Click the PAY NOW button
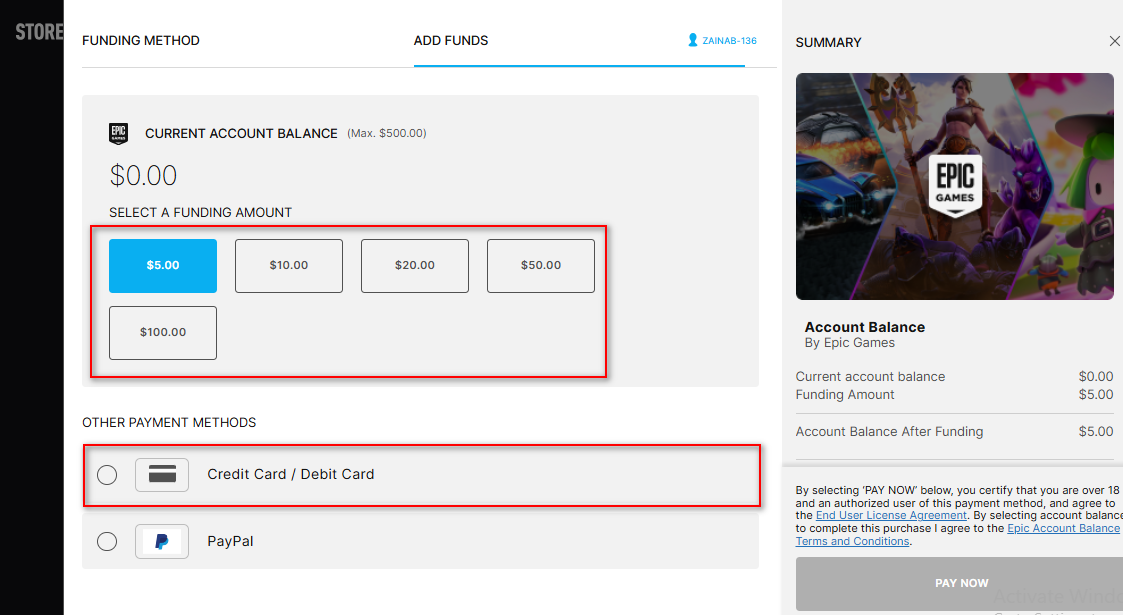This screenshot has width=1123, height=615. tap(961, 583)
